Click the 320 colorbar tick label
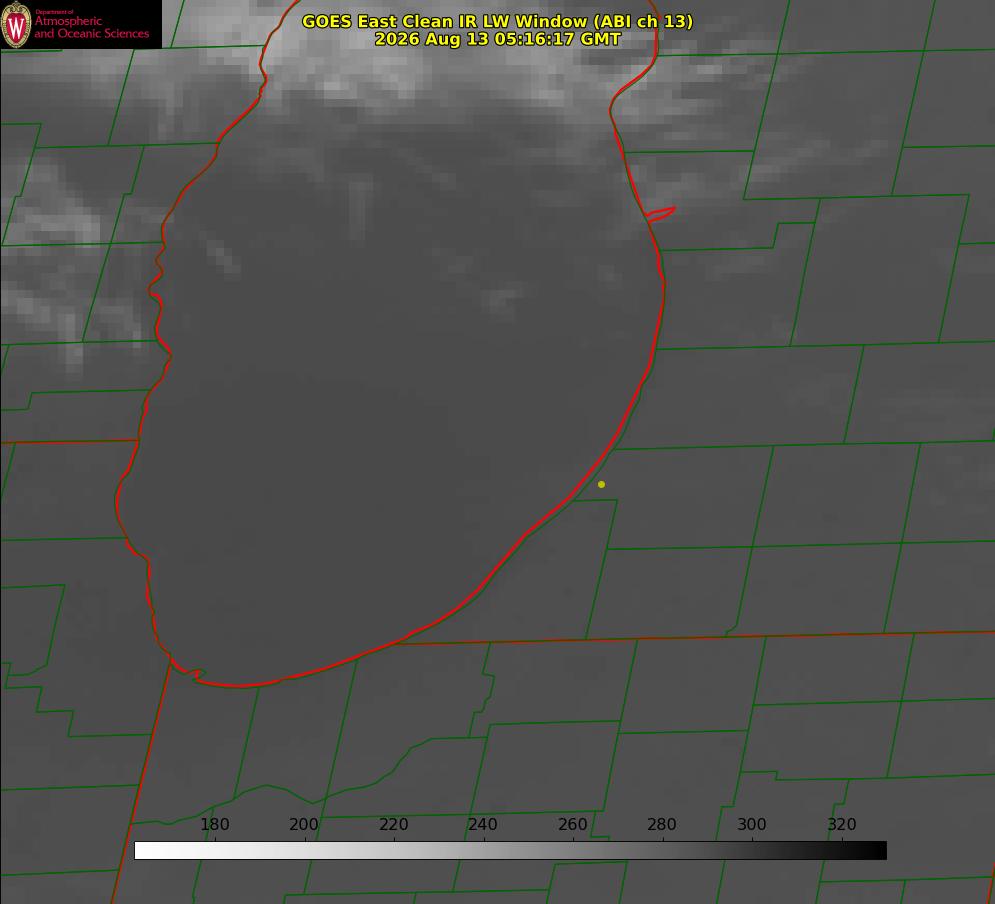 click(x=842, y=824)
